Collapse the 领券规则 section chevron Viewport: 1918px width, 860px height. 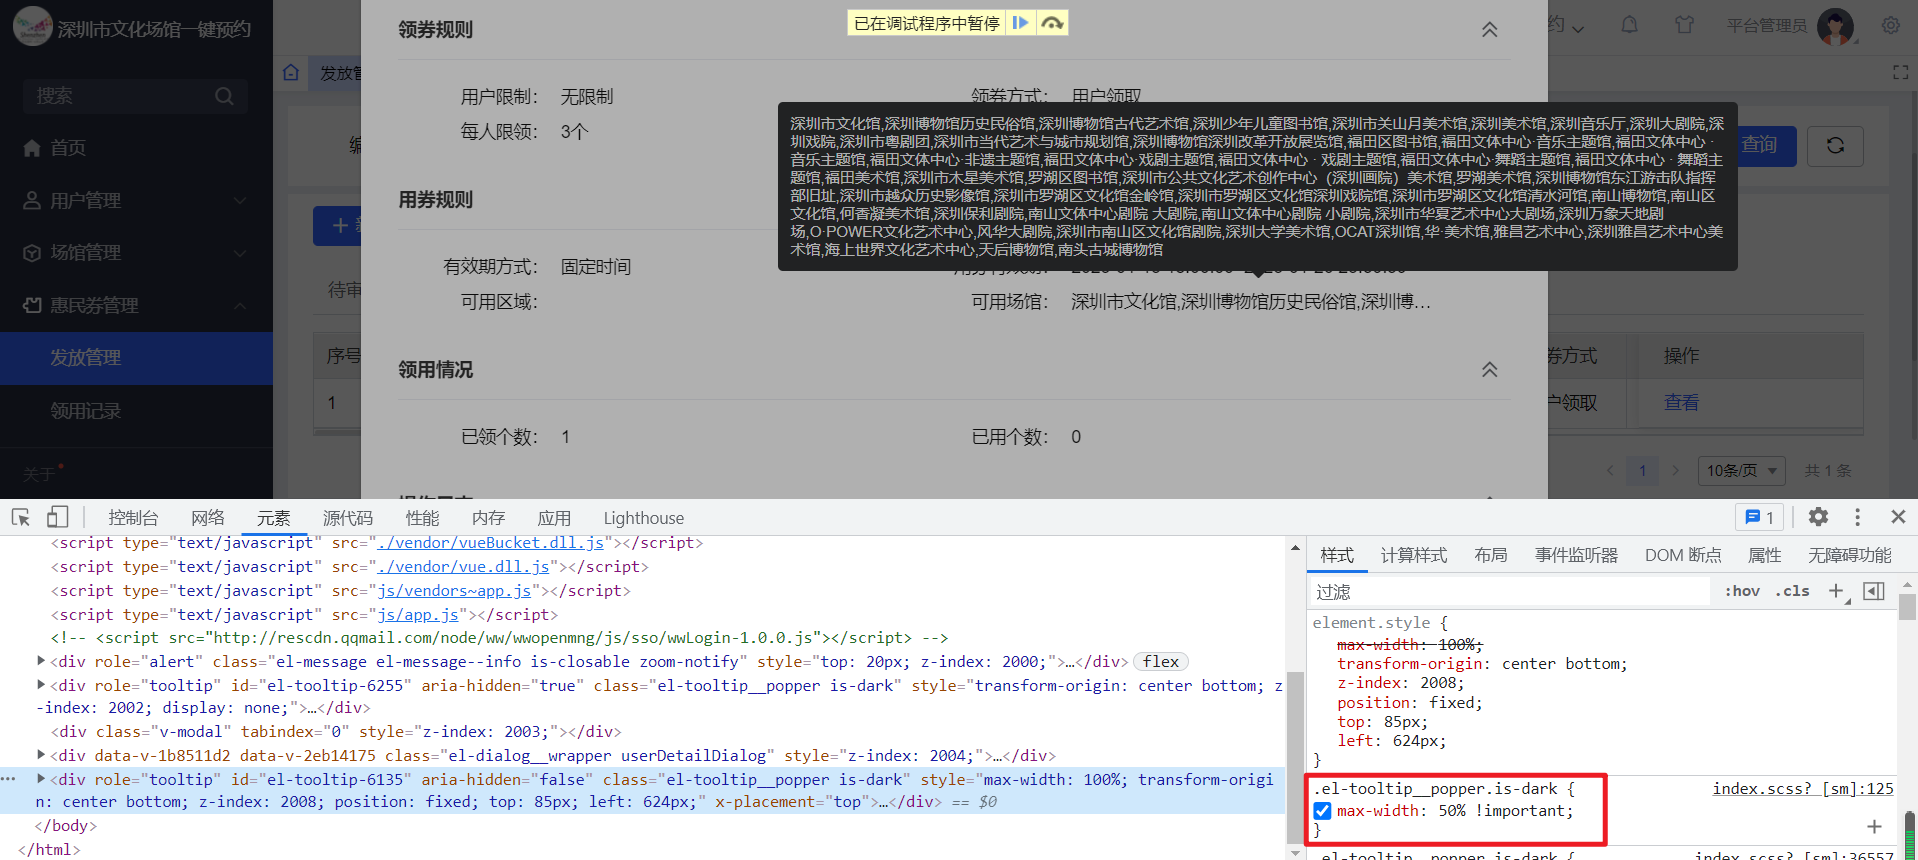click(1489, 30)
